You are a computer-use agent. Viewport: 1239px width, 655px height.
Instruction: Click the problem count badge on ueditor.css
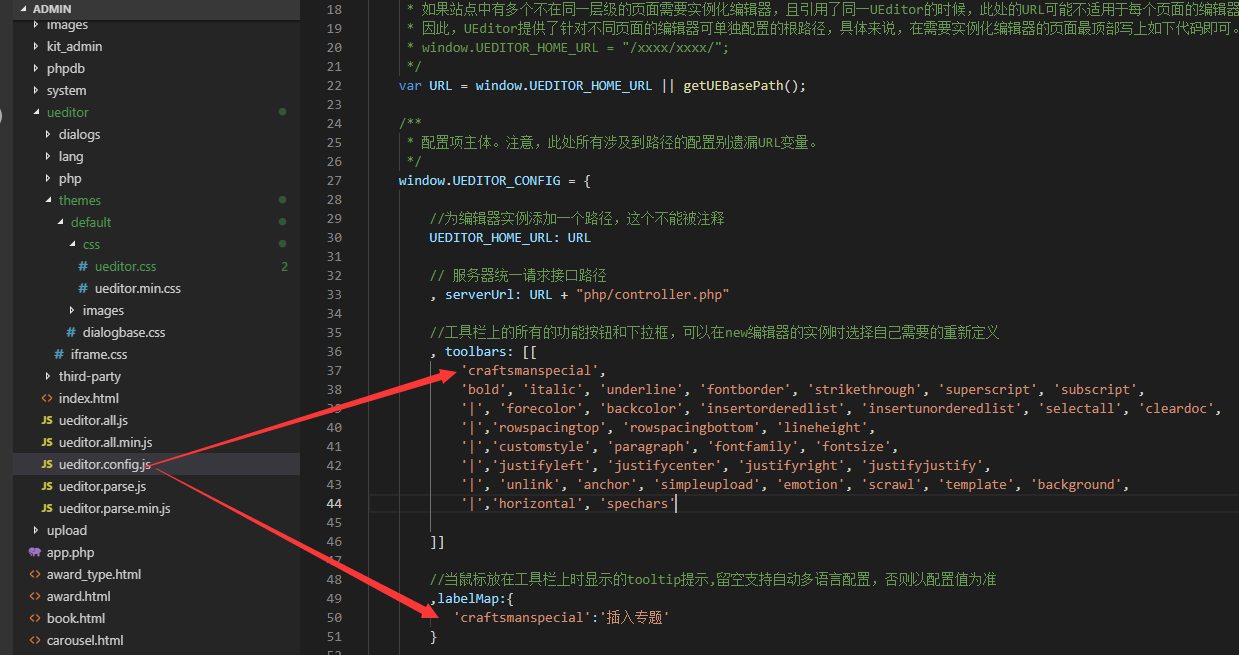coord(284,266)
